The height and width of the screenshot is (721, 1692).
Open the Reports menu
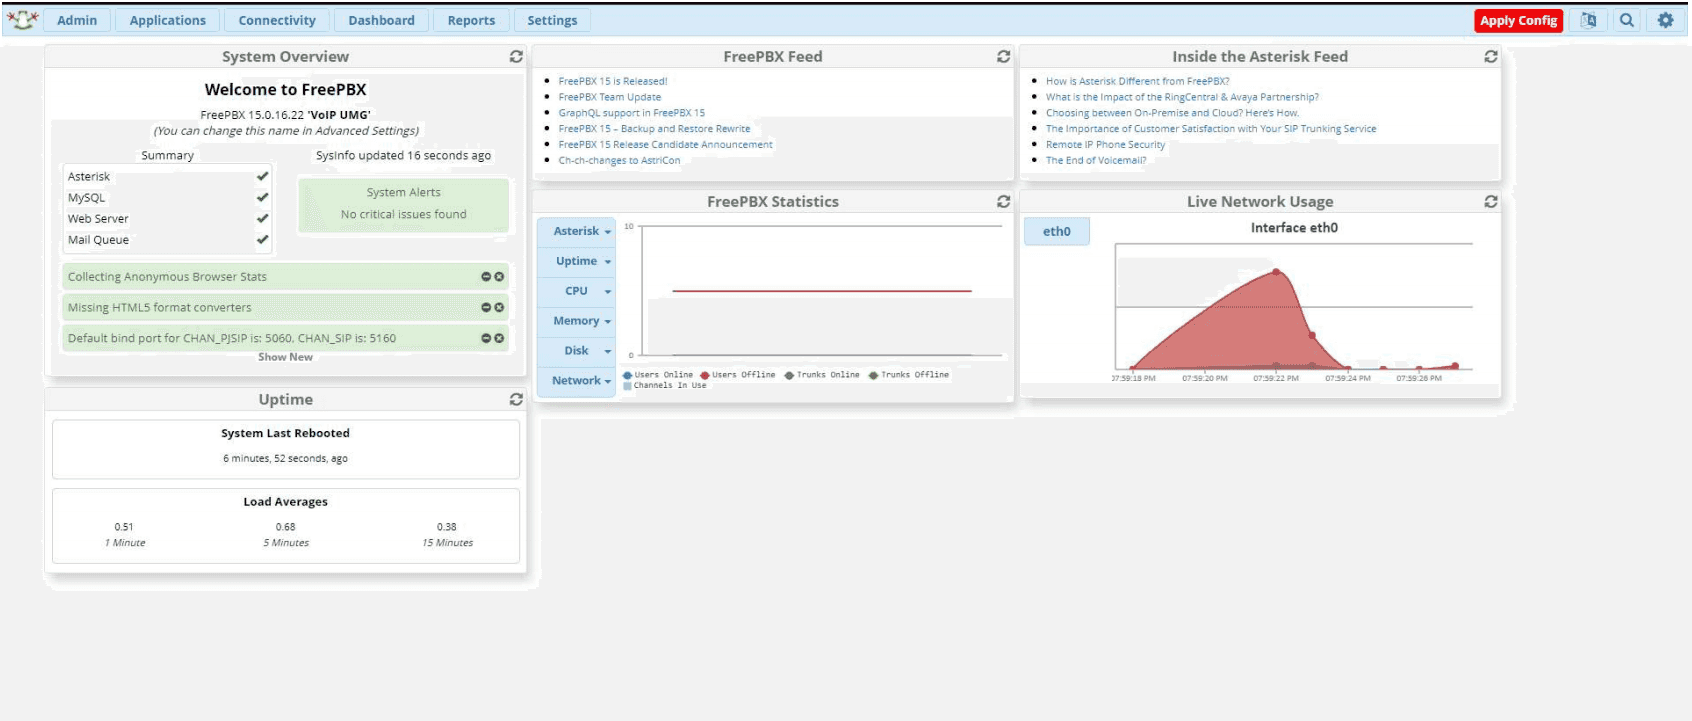coord(471,20)
